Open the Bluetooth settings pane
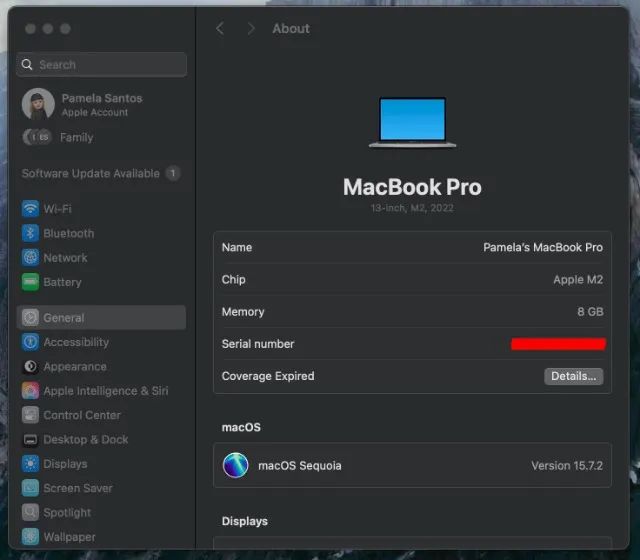Screen dimensions: 640x560 pos(69,233)
